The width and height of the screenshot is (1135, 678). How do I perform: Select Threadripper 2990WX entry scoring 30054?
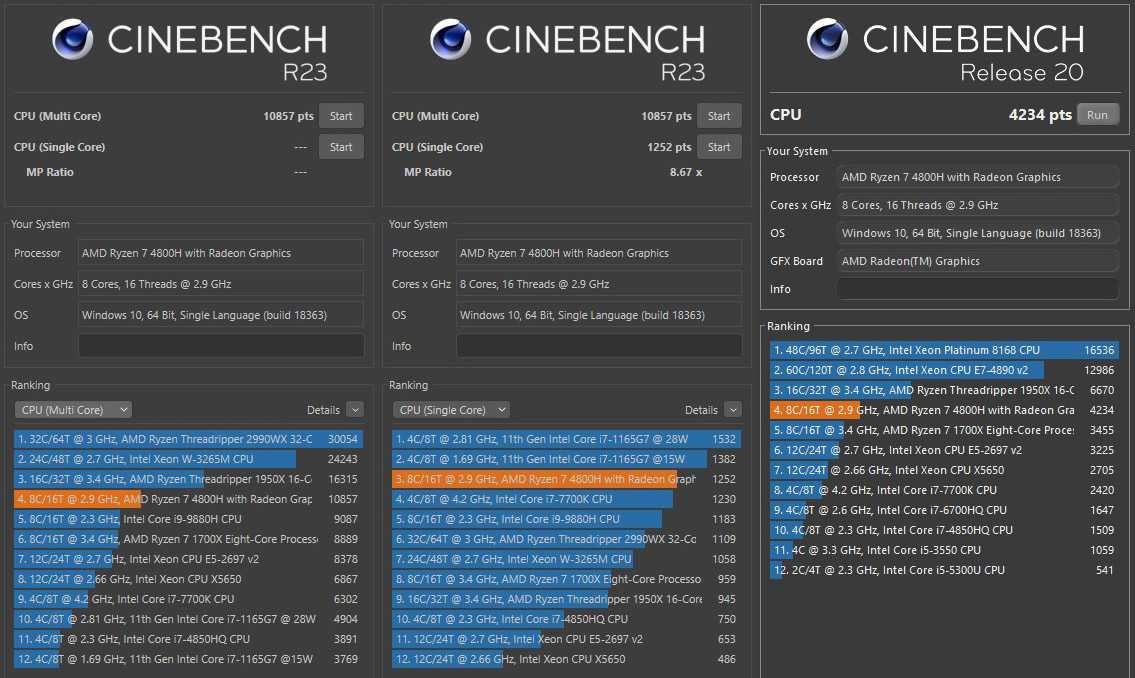188,439
